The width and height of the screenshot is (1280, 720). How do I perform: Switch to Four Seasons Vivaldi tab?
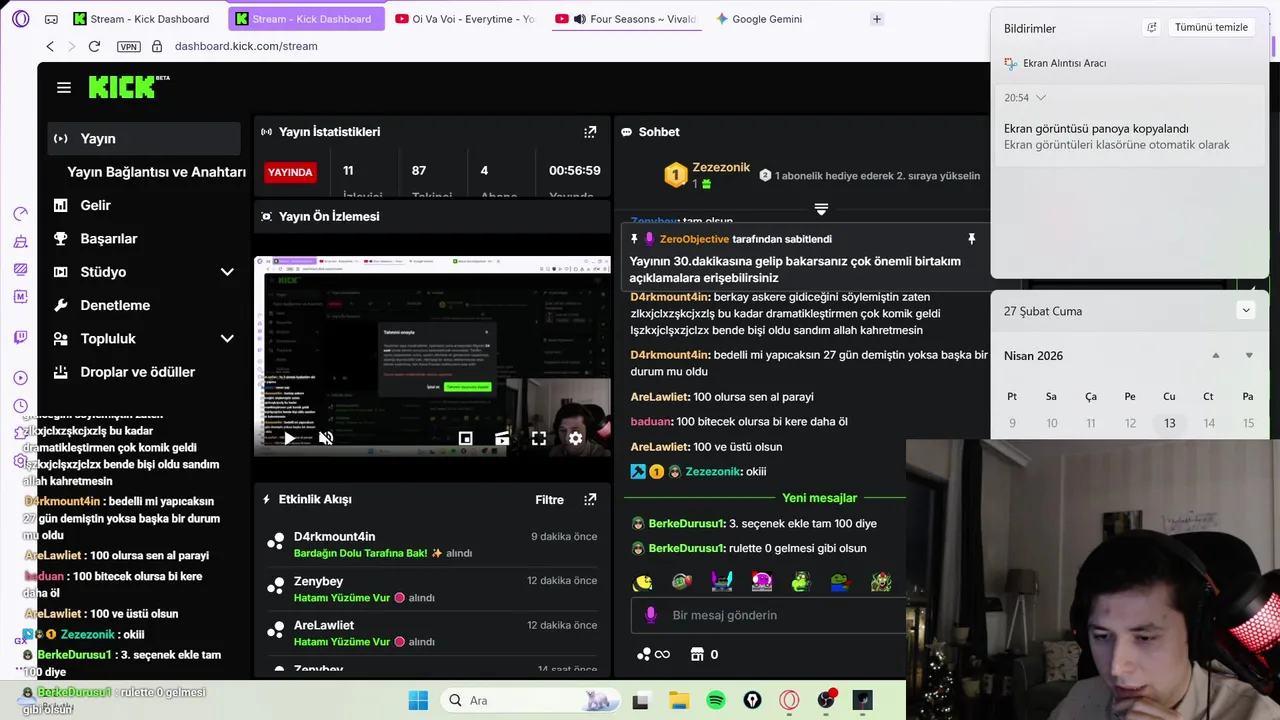pyautogui.click(x=627, y=19)
